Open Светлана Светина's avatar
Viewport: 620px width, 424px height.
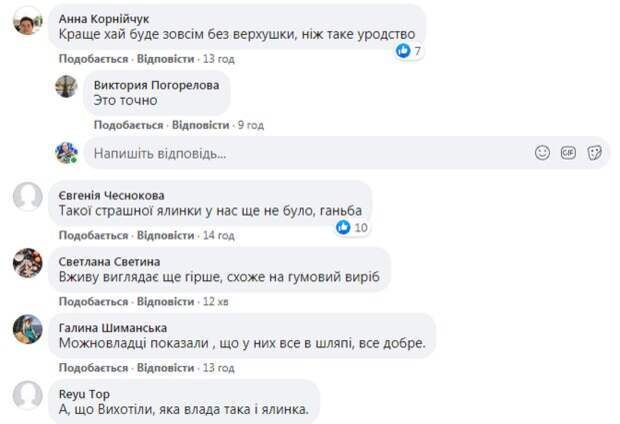(x=28, y=263)
